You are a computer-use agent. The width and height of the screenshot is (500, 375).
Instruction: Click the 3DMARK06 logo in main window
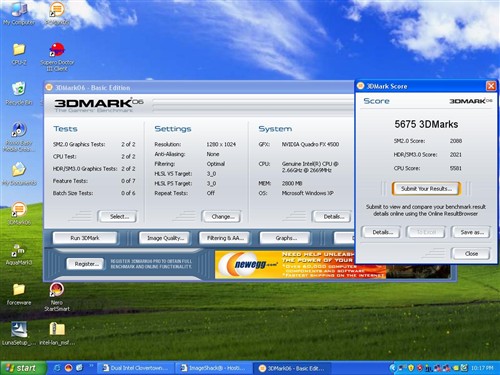pyautogui.click(x=99, y=105)
